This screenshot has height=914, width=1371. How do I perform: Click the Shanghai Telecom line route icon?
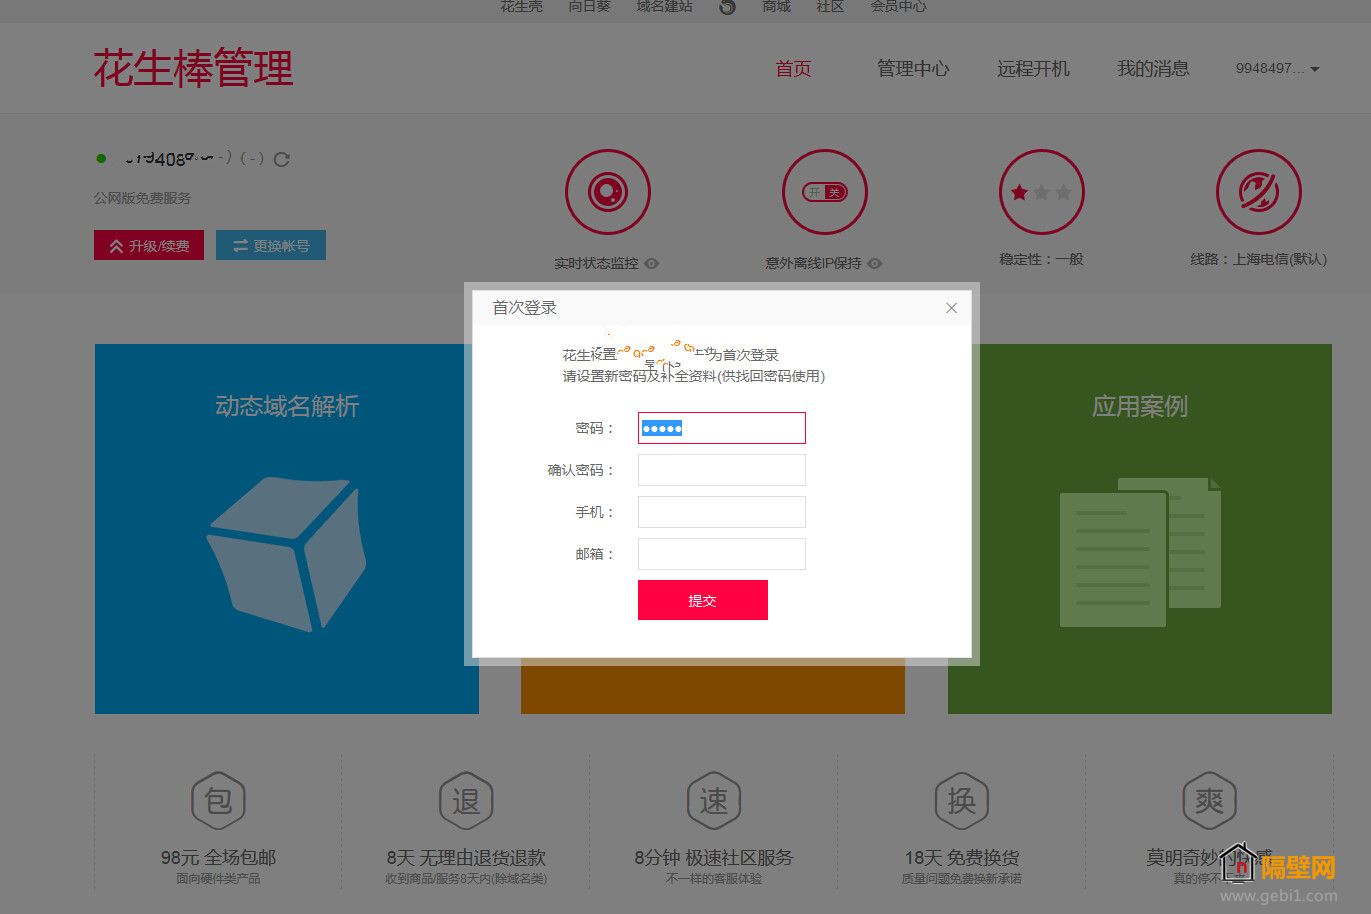click(x=1258, y=192)
